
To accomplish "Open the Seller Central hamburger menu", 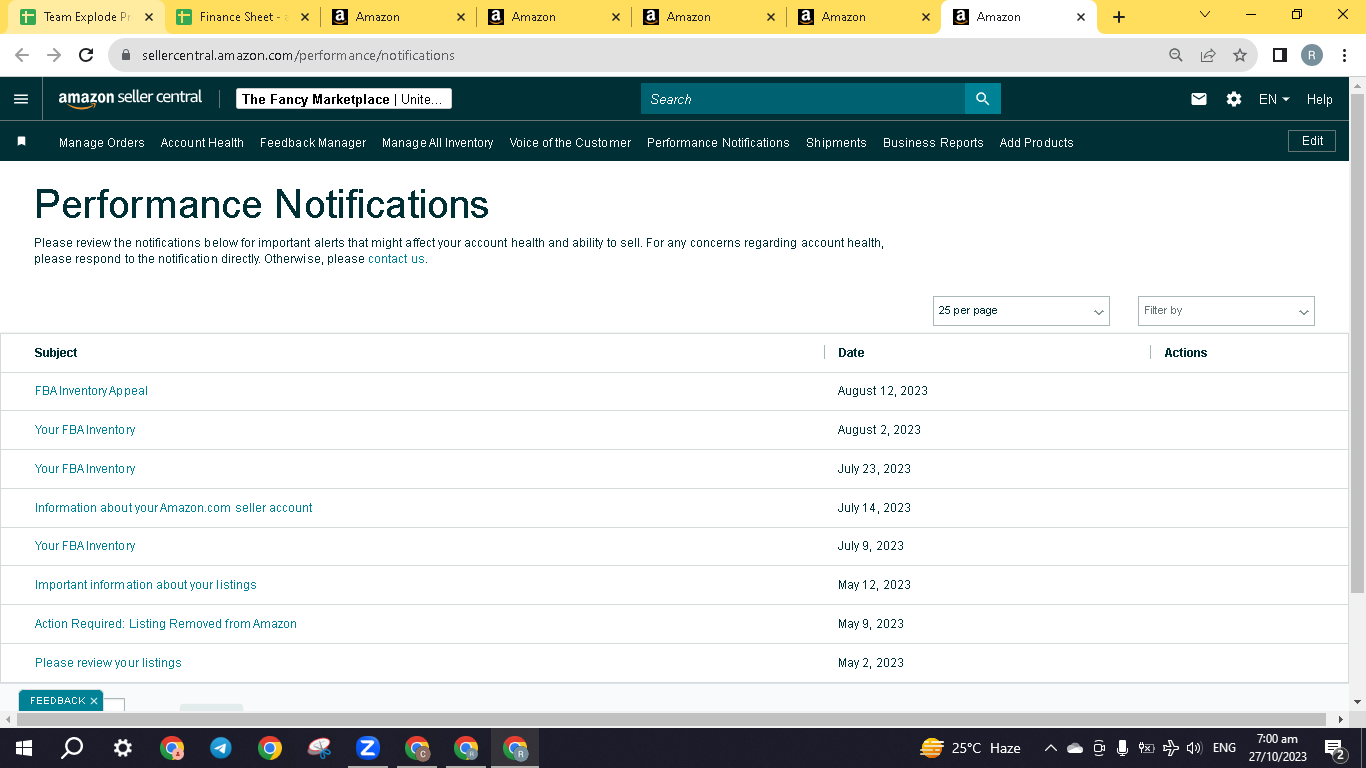I will 21,99.
